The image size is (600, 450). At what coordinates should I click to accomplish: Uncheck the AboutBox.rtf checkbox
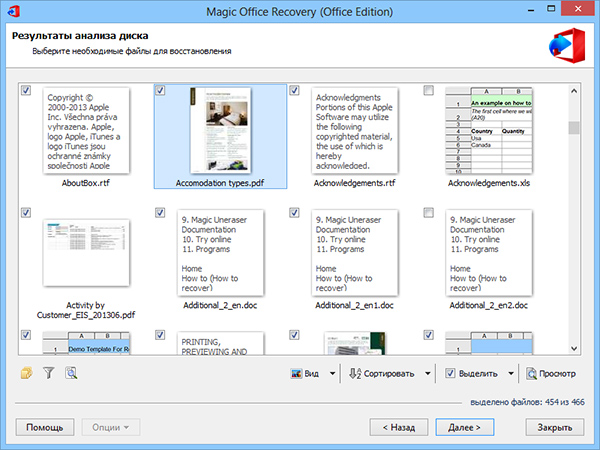coord(26,90)
